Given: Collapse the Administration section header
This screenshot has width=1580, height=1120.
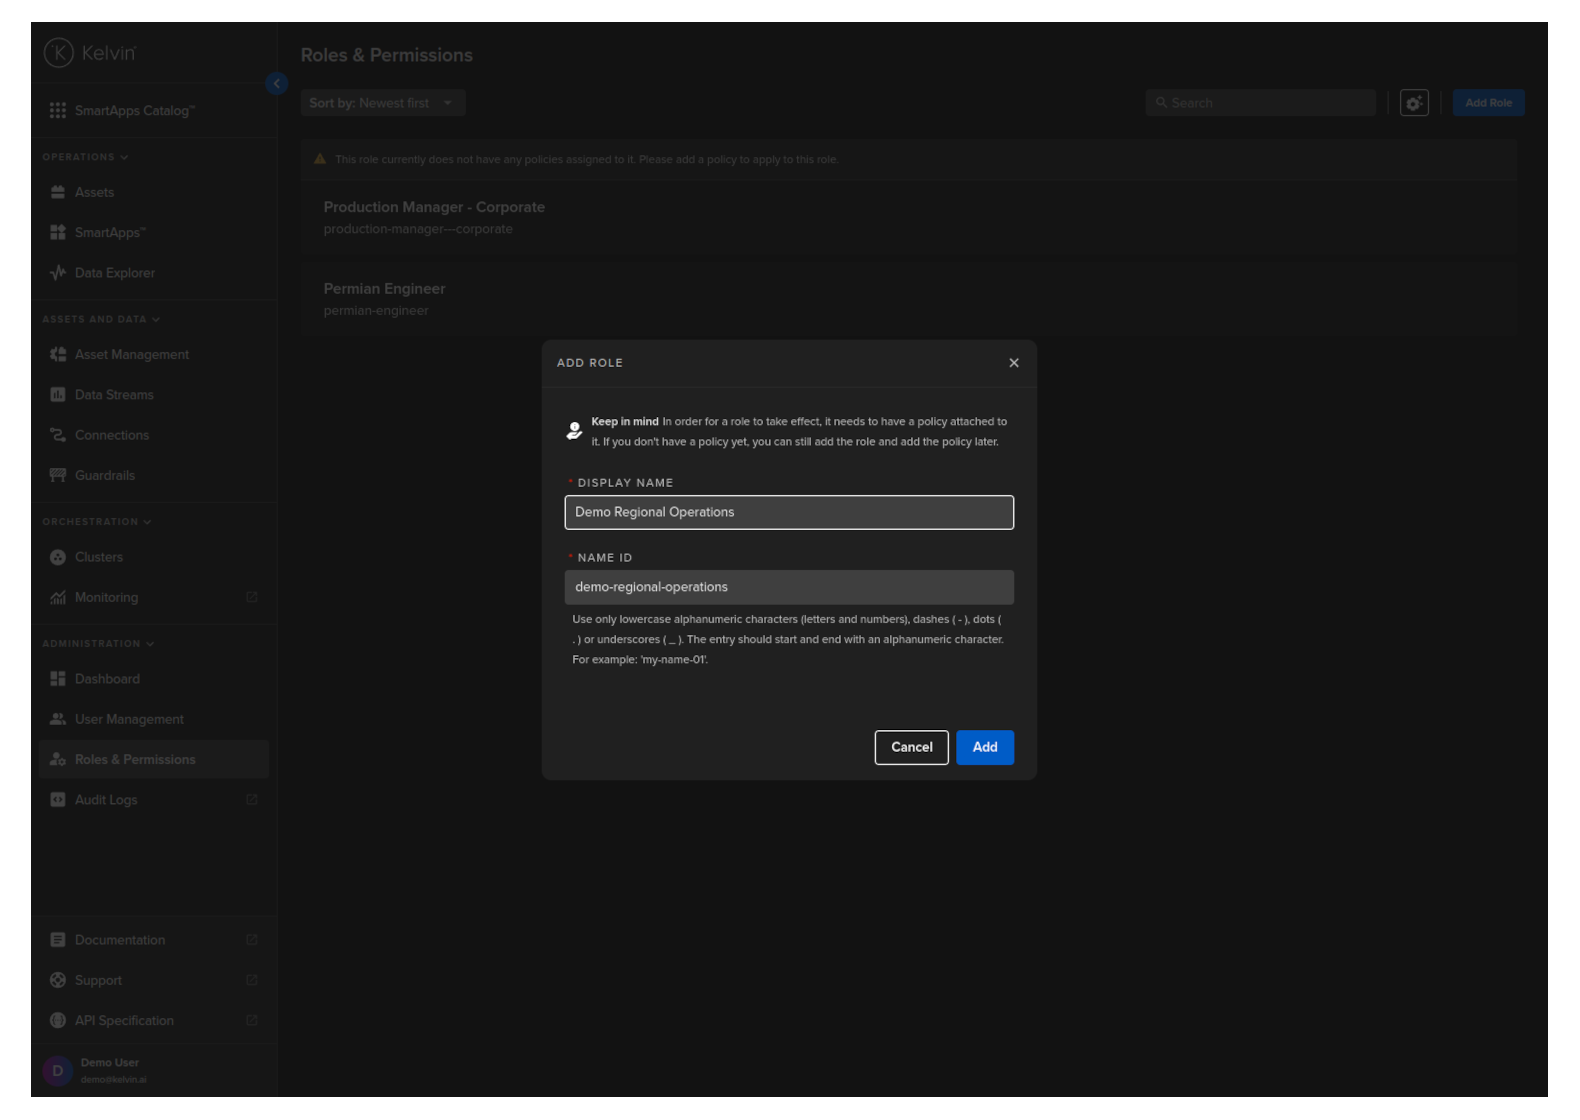Looking at the screenshot, I should point(97,644).
